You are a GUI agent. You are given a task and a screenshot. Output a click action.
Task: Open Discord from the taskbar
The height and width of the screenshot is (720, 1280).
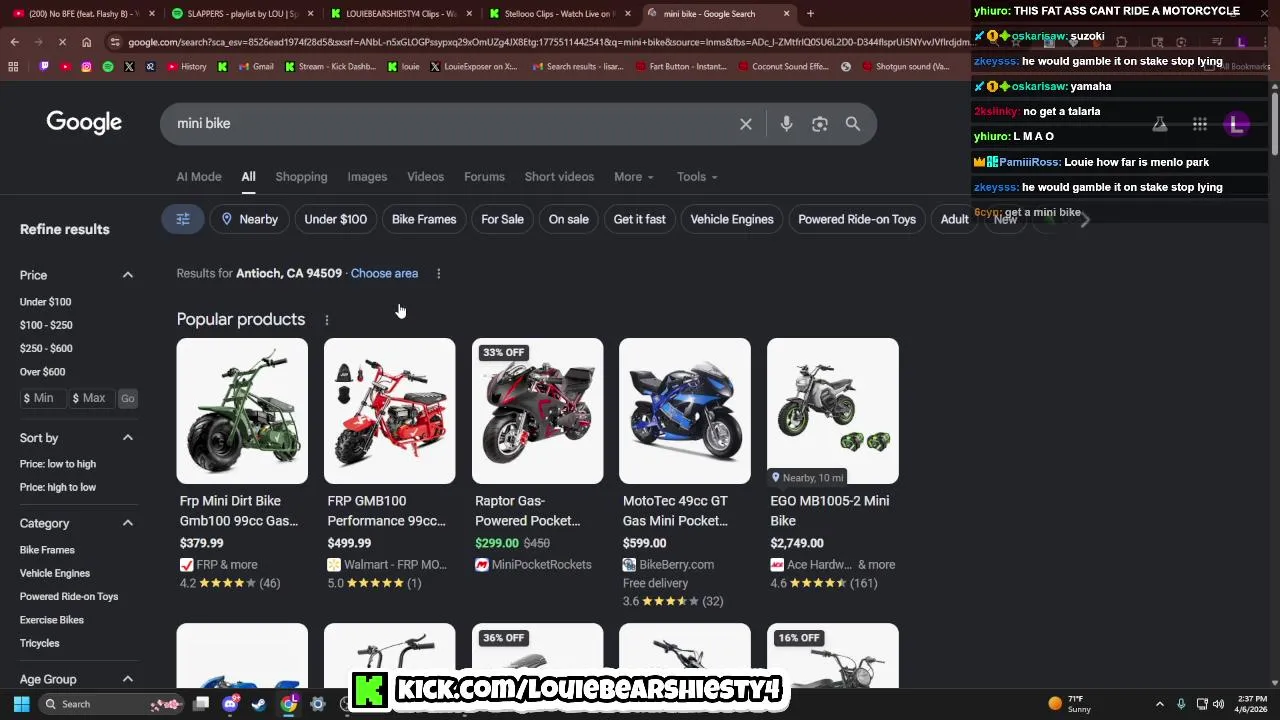click(230, 704)
